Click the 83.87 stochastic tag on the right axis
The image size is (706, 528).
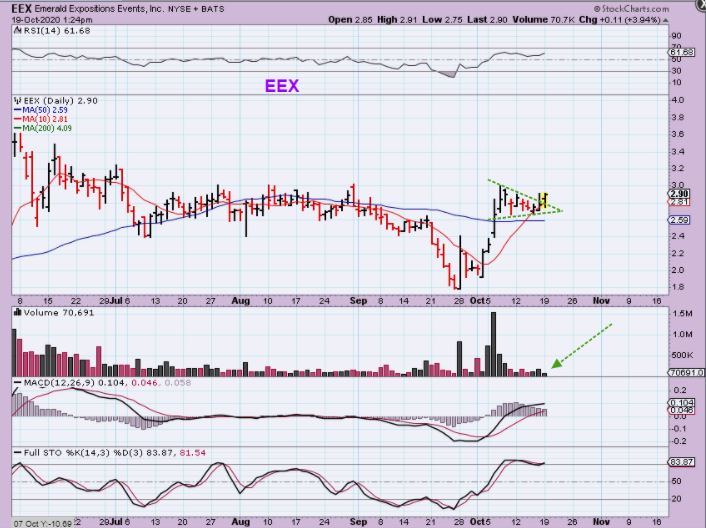681,462
